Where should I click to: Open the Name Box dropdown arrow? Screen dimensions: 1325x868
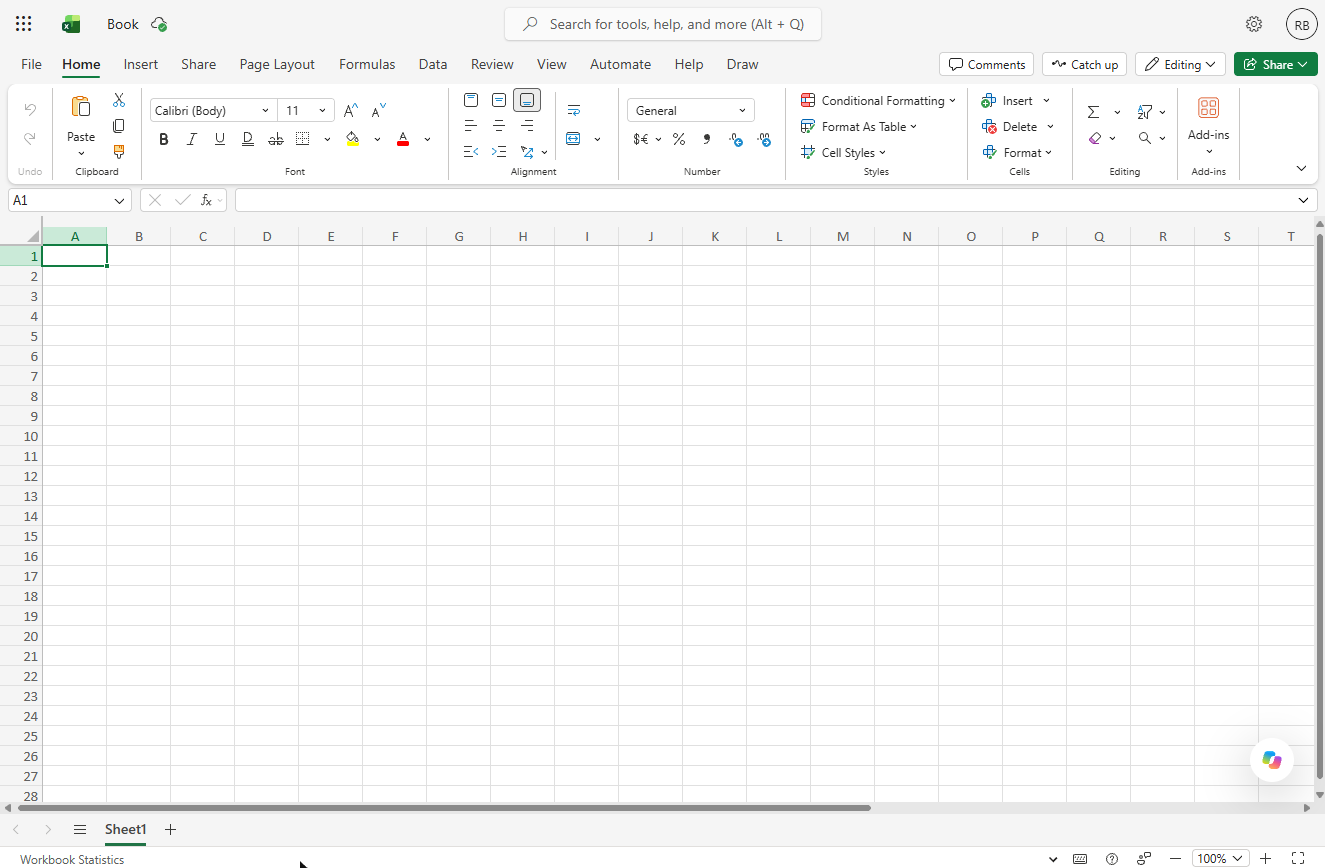(x=120, y=200)
